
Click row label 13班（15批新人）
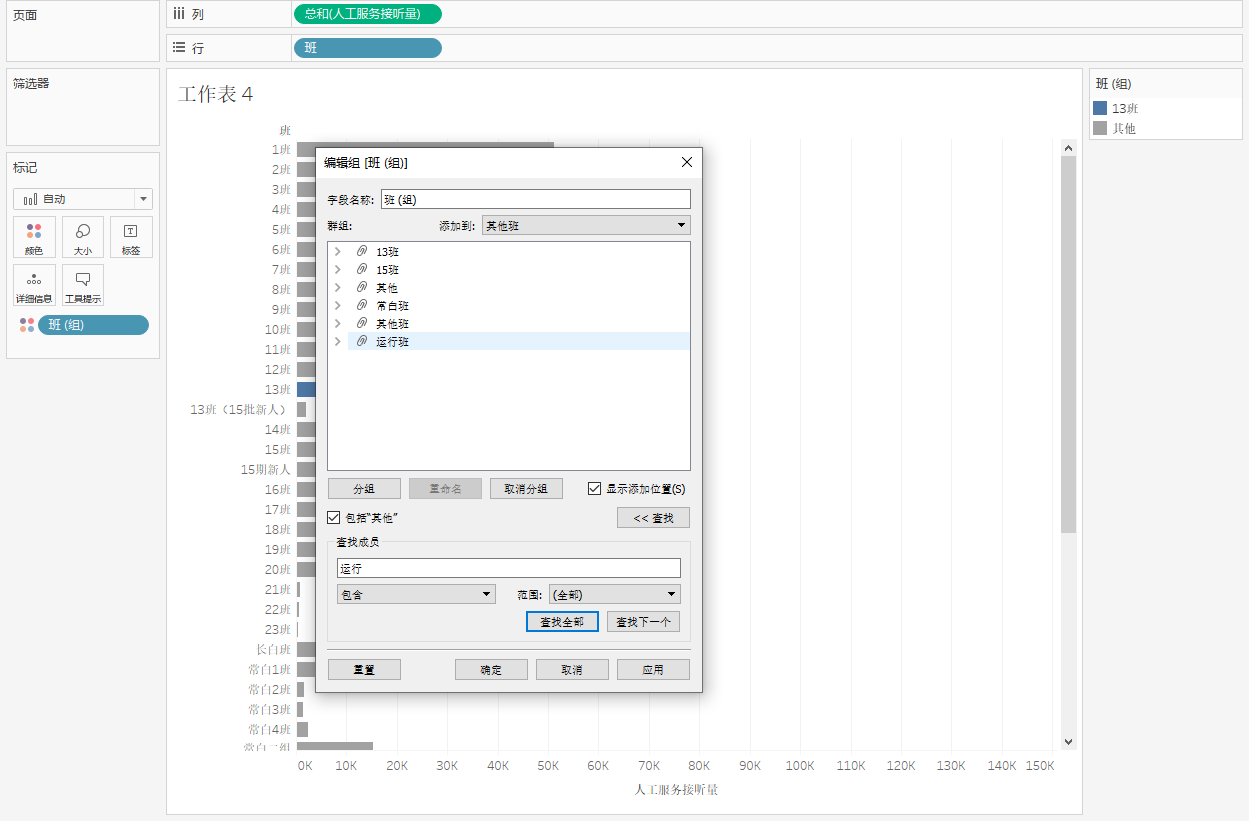click(x=240, y=409)
